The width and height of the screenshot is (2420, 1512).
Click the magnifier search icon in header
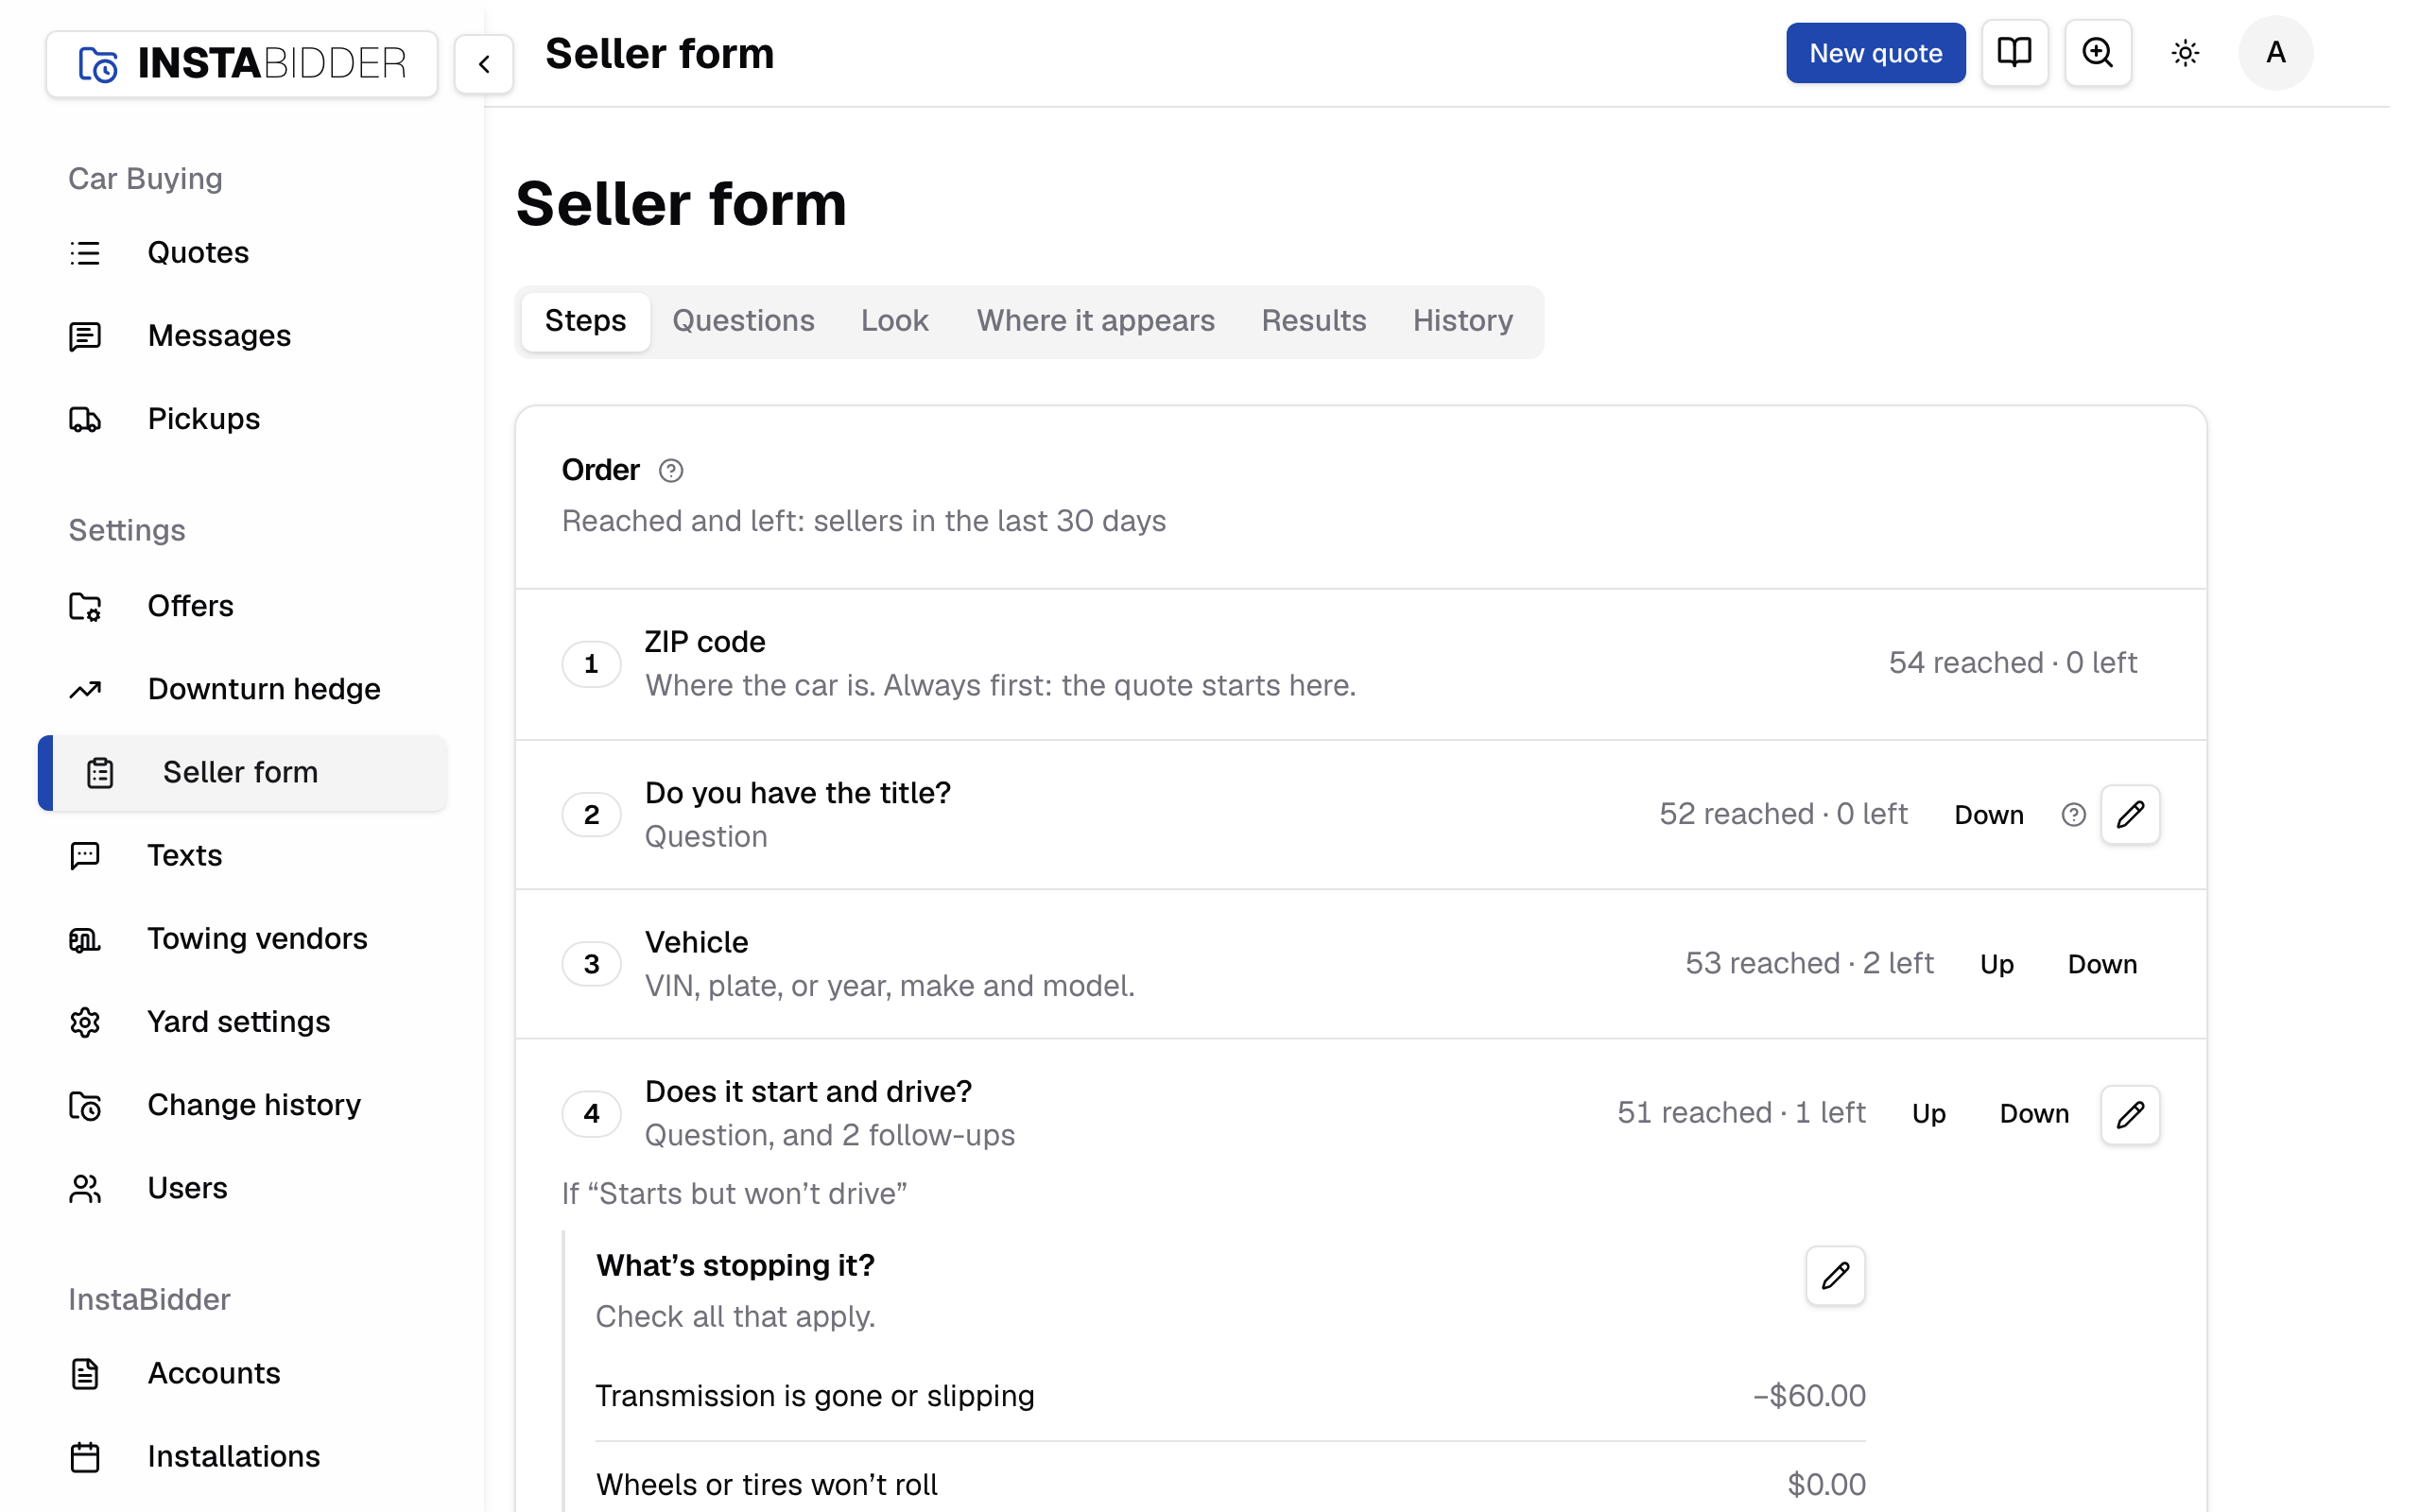2097,53
